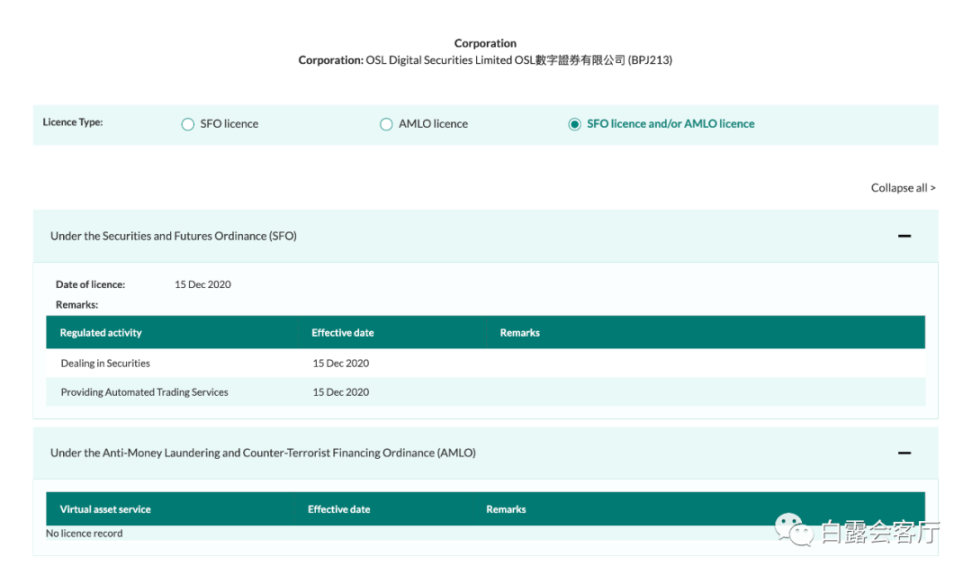The height and width of the screenshot is (575, 972).
Task: Select the AMLO licence radio option
Action: [386, 124]
